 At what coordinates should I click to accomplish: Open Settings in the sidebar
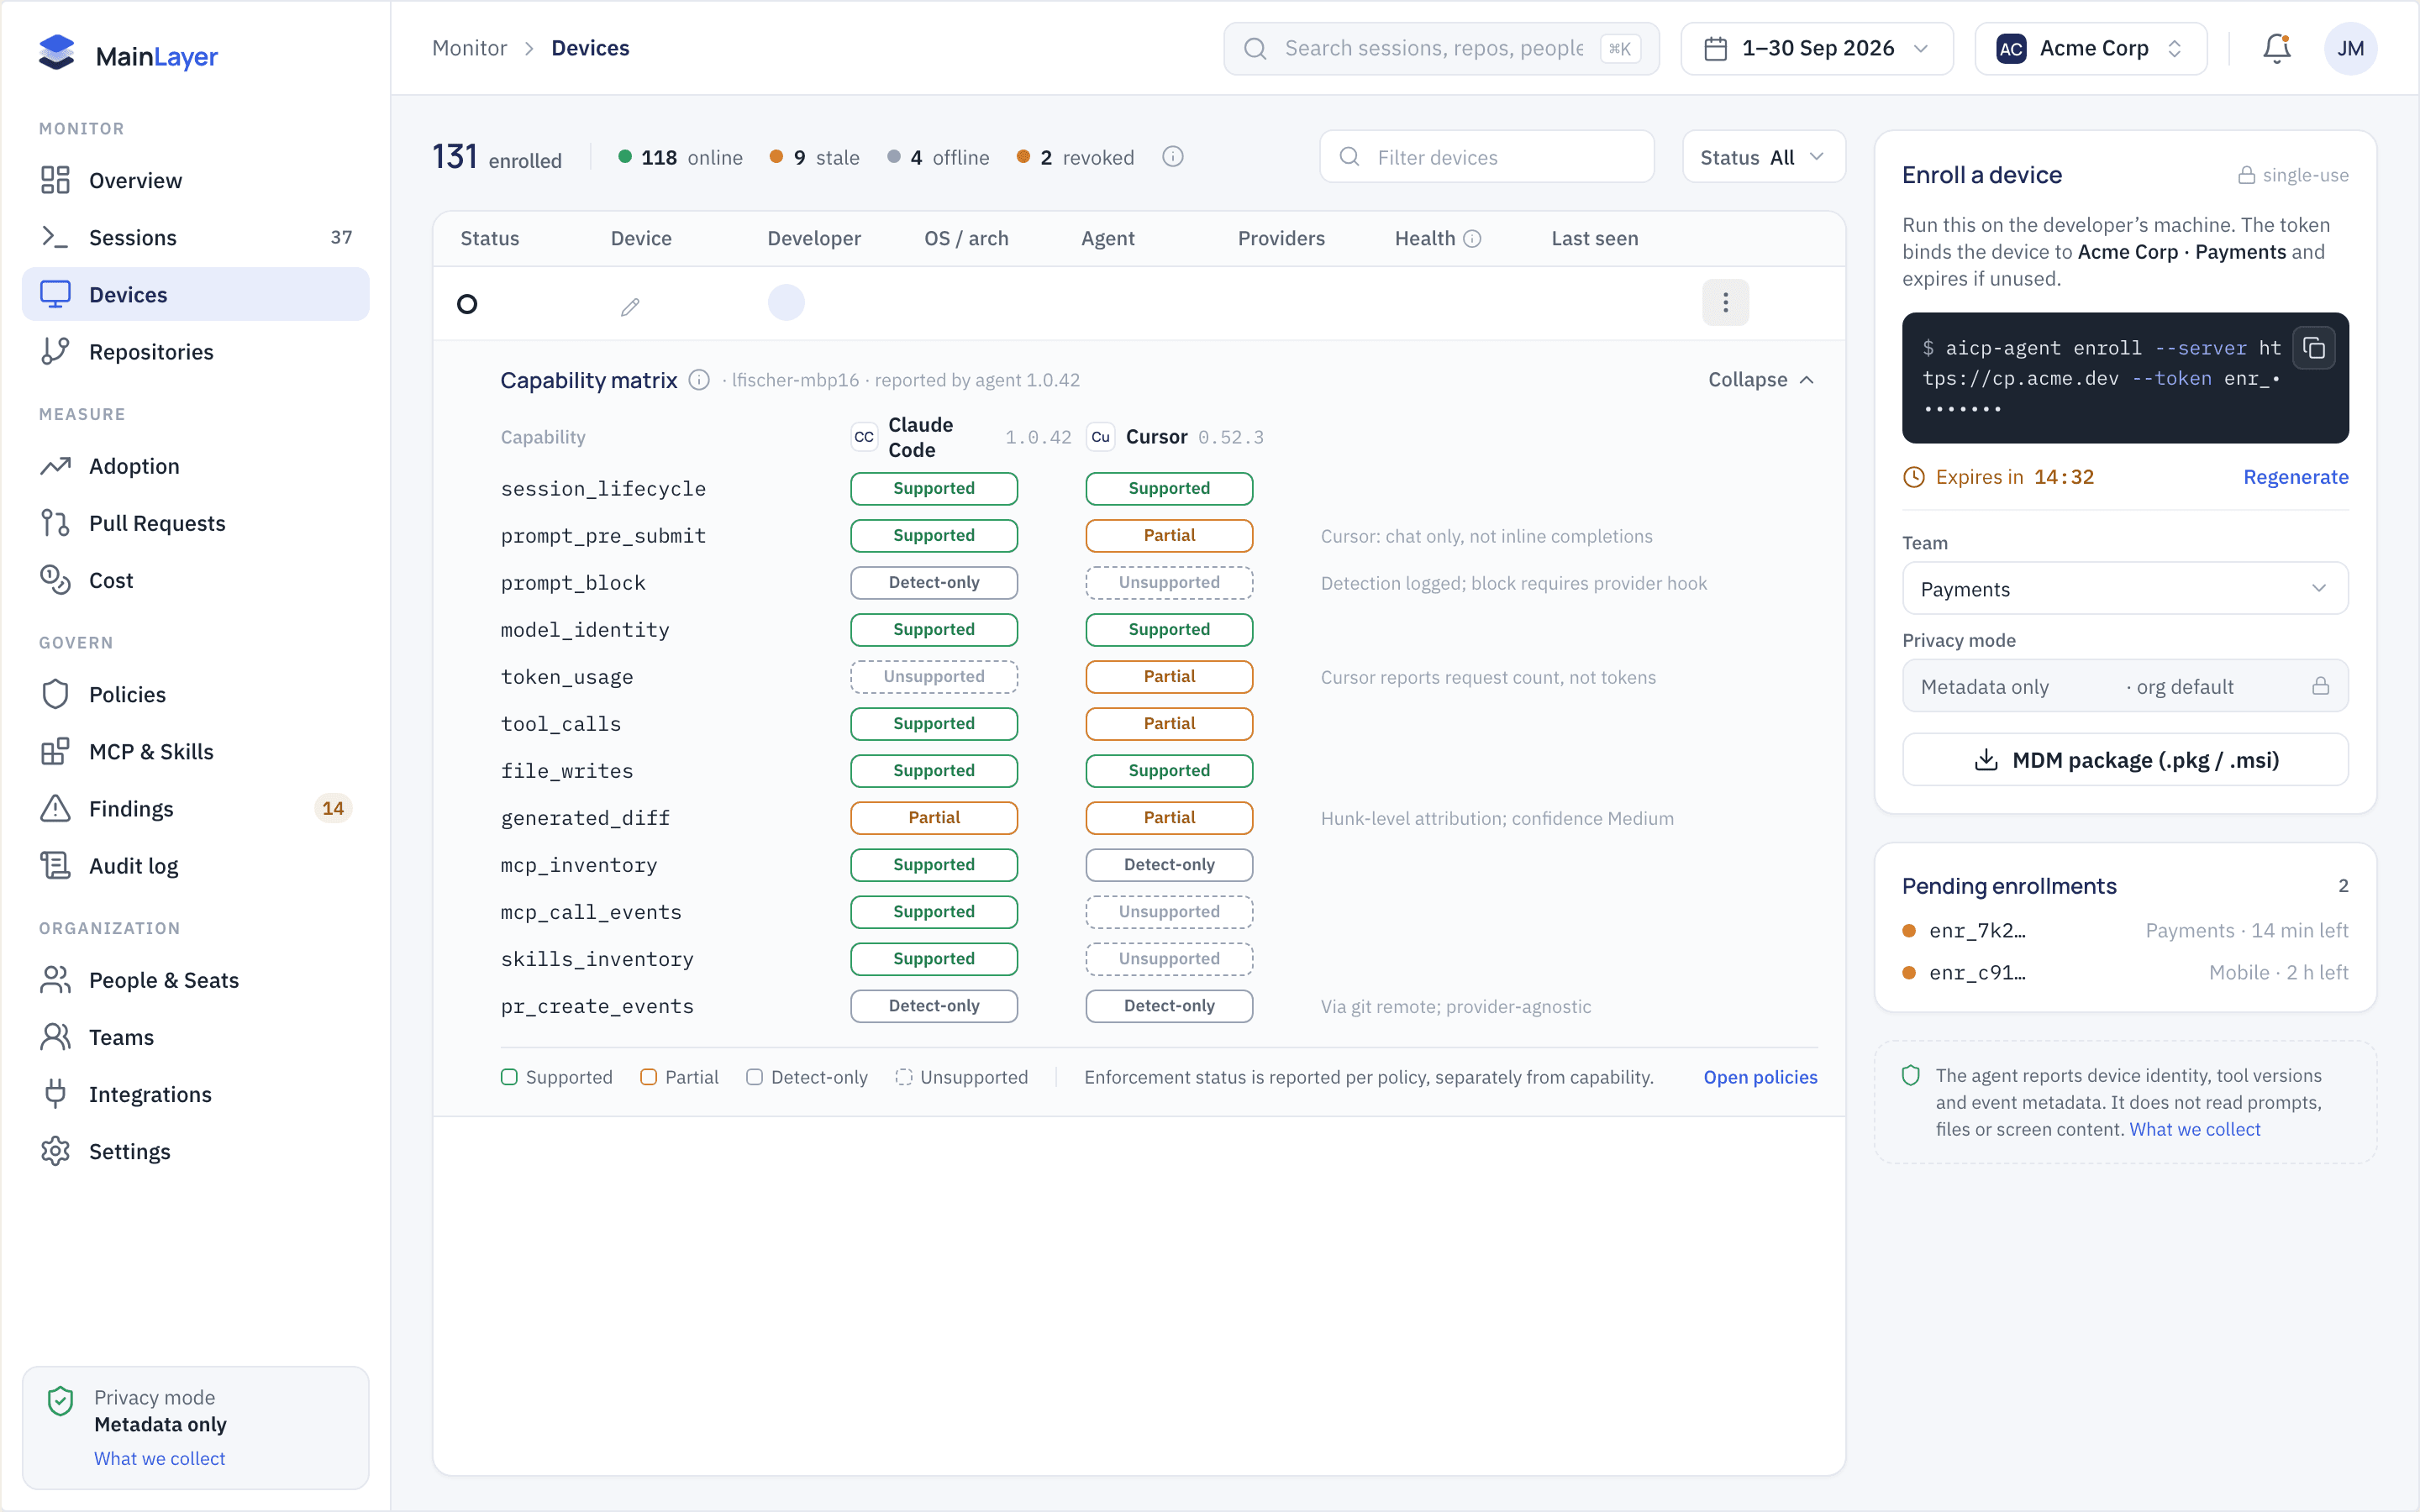pyautogui.click(x=196, y=1151)
